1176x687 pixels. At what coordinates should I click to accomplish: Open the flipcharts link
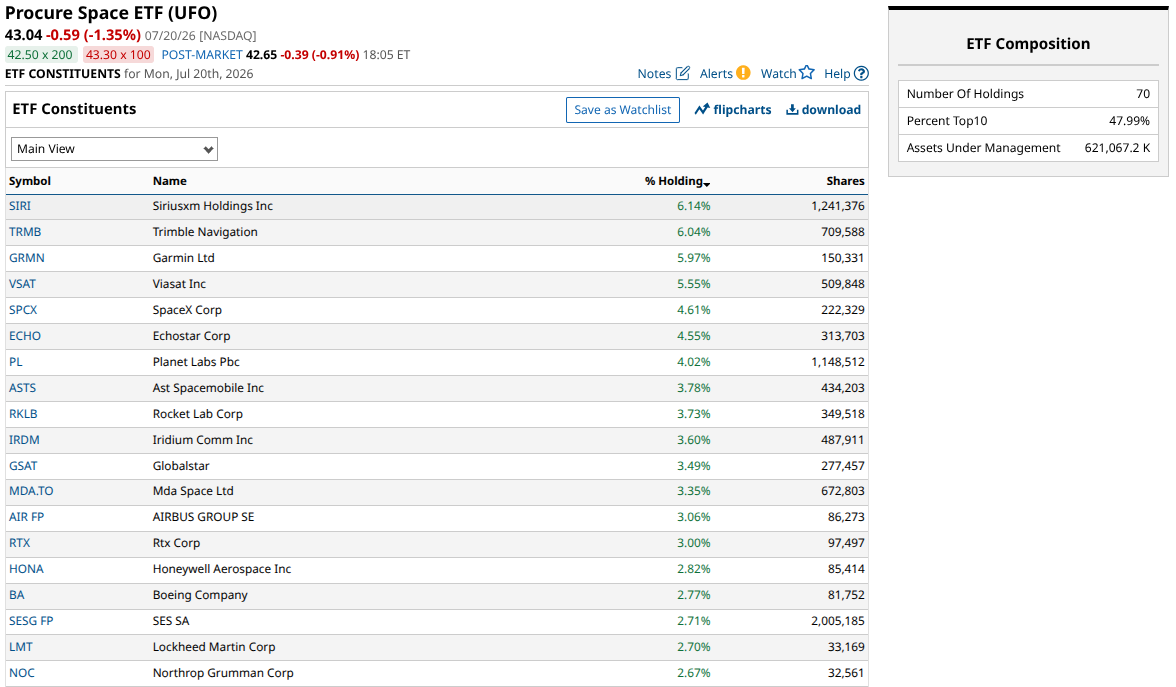[742, 110]
